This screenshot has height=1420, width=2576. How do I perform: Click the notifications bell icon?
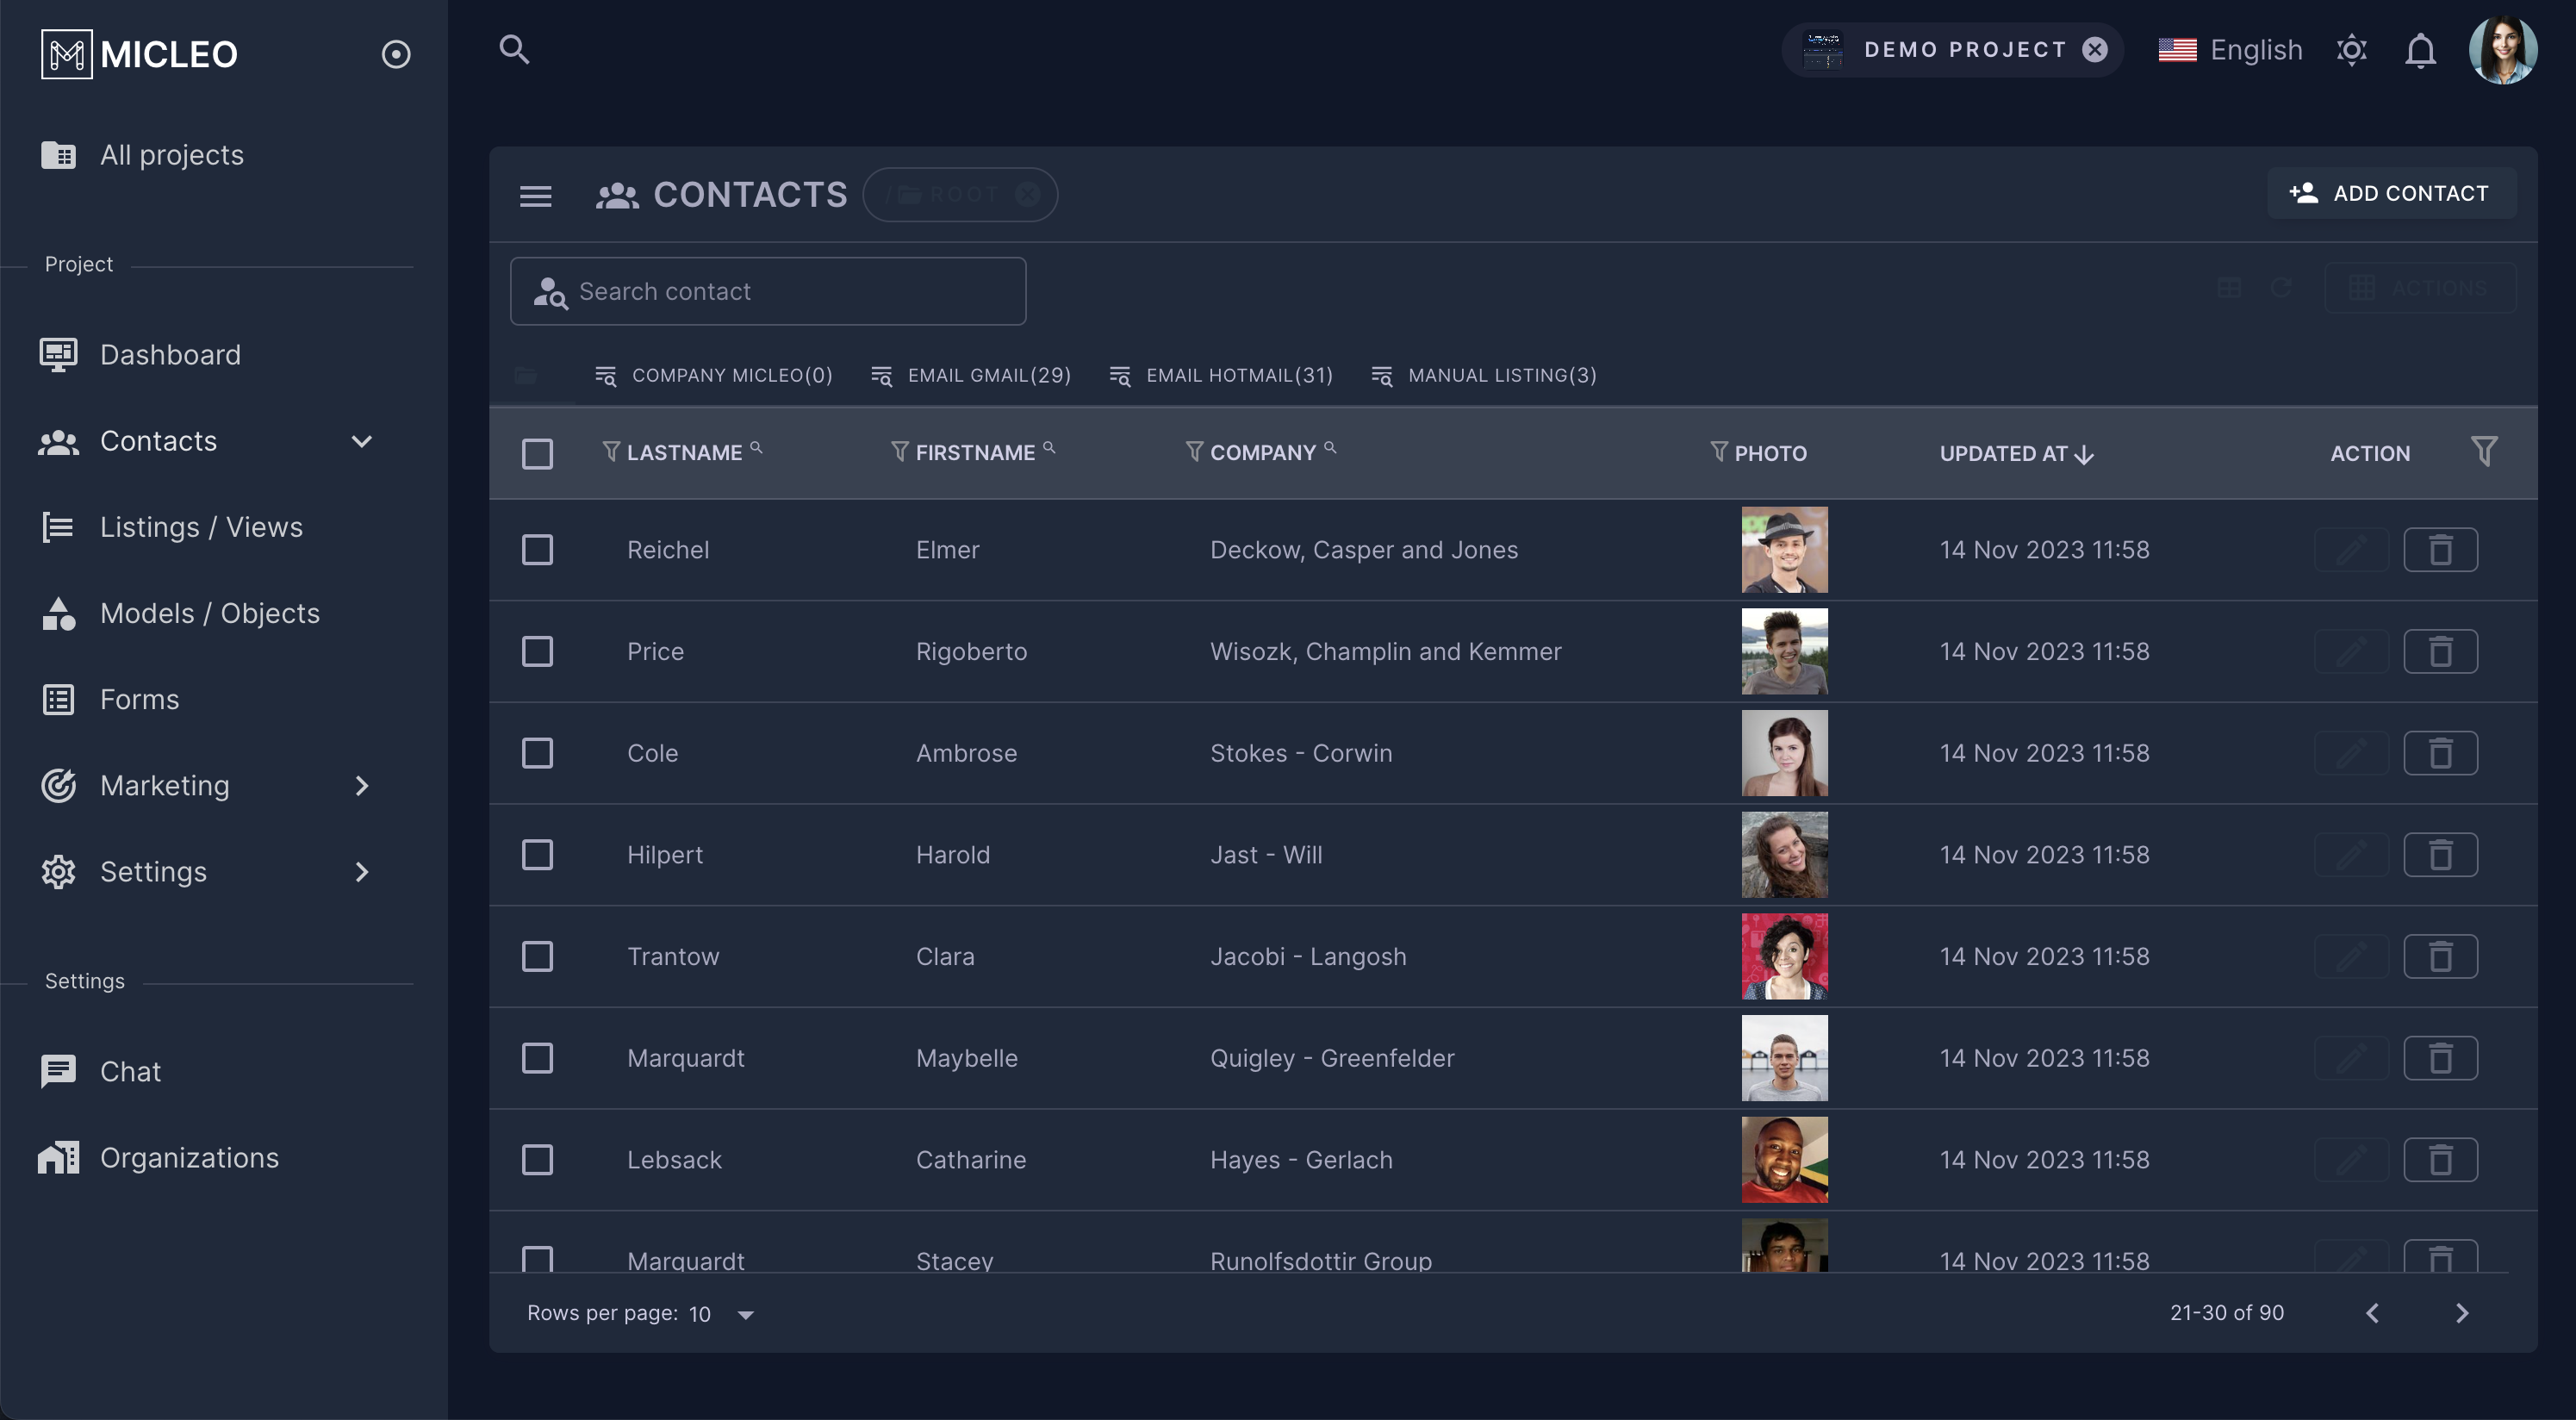point(2420,49)
